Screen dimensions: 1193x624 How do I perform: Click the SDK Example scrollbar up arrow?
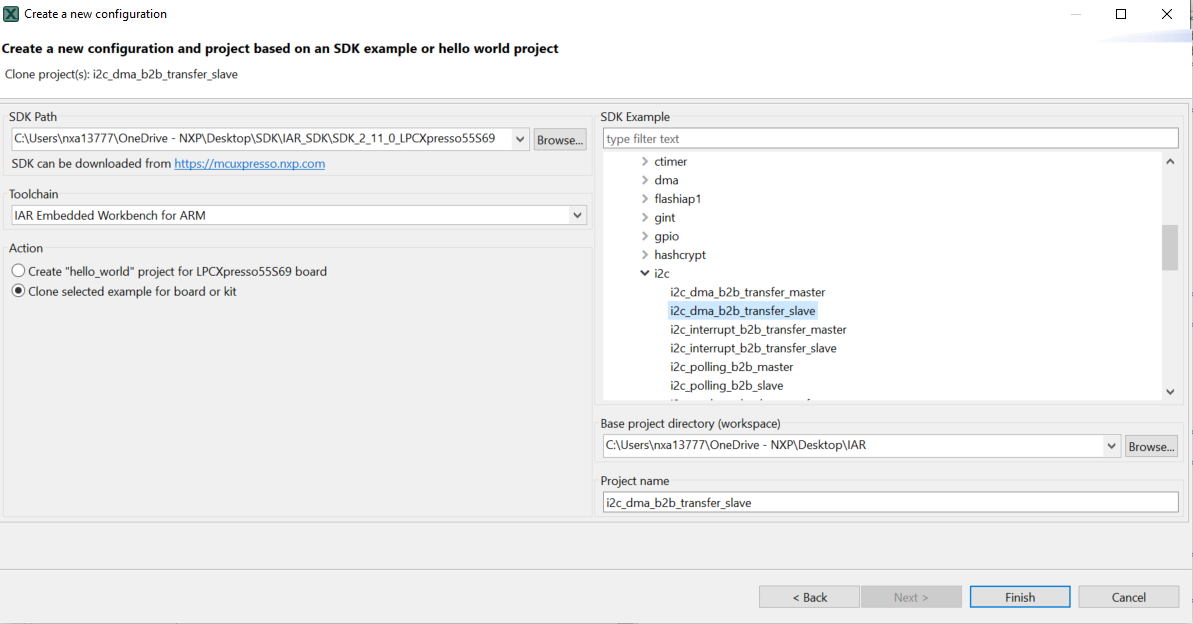tap(1170, 161)
